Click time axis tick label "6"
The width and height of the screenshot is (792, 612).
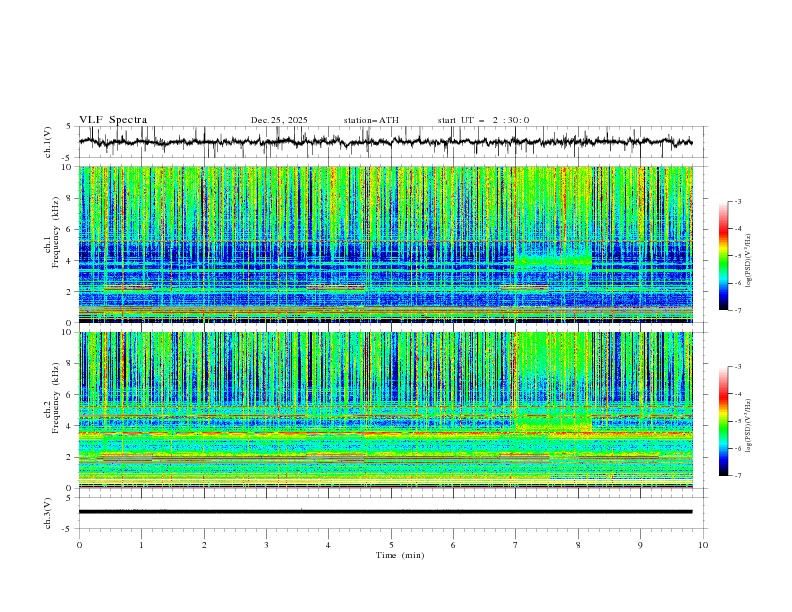pos(453,545)
